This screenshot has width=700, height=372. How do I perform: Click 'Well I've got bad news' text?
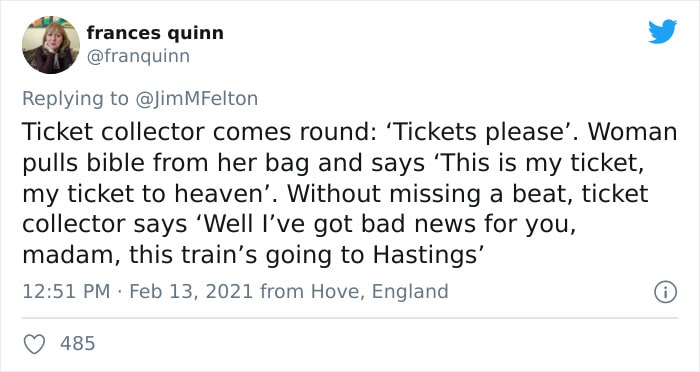point(306,224)
